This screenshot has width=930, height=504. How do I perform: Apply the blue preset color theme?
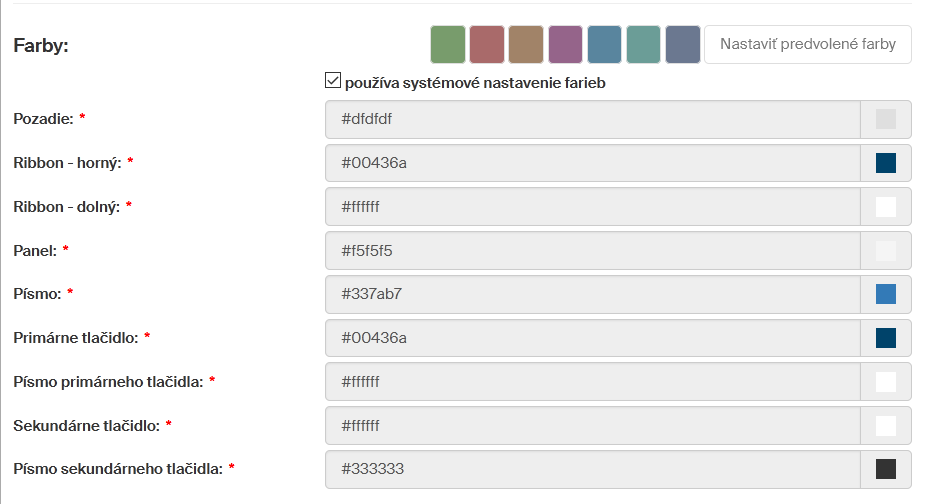click(604, 44)
